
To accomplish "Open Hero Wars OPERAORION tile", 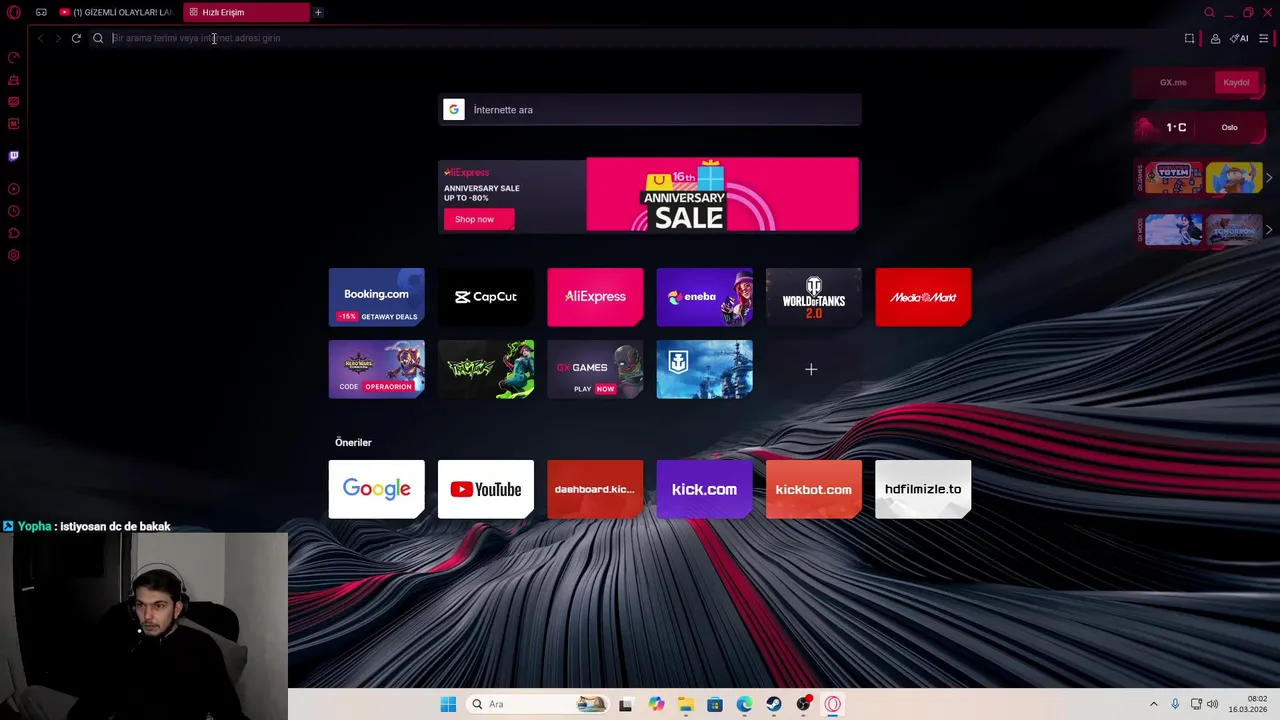I will click(x=376, y=369).
